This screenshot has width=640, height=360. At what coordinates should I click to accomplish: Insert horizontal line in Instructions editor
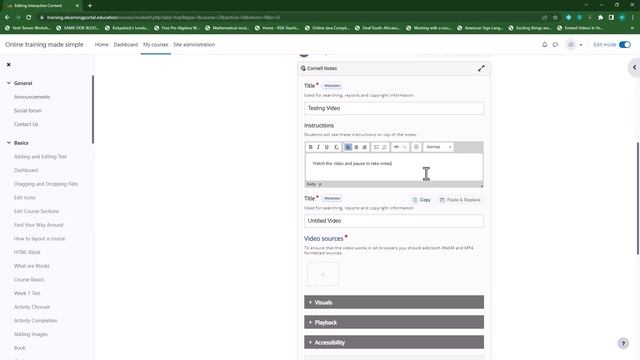pos(416,147)
